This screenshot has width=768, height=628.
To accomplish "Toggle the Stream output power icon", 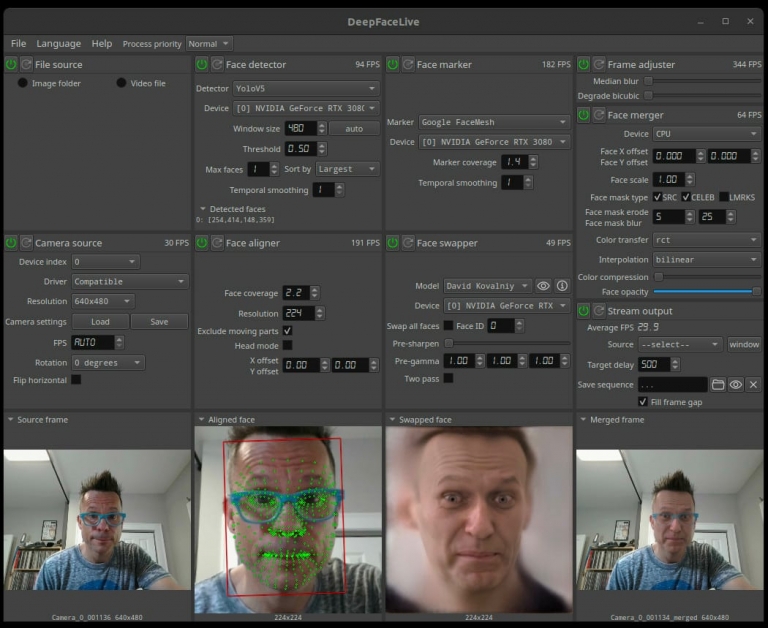I will point(584,311).
